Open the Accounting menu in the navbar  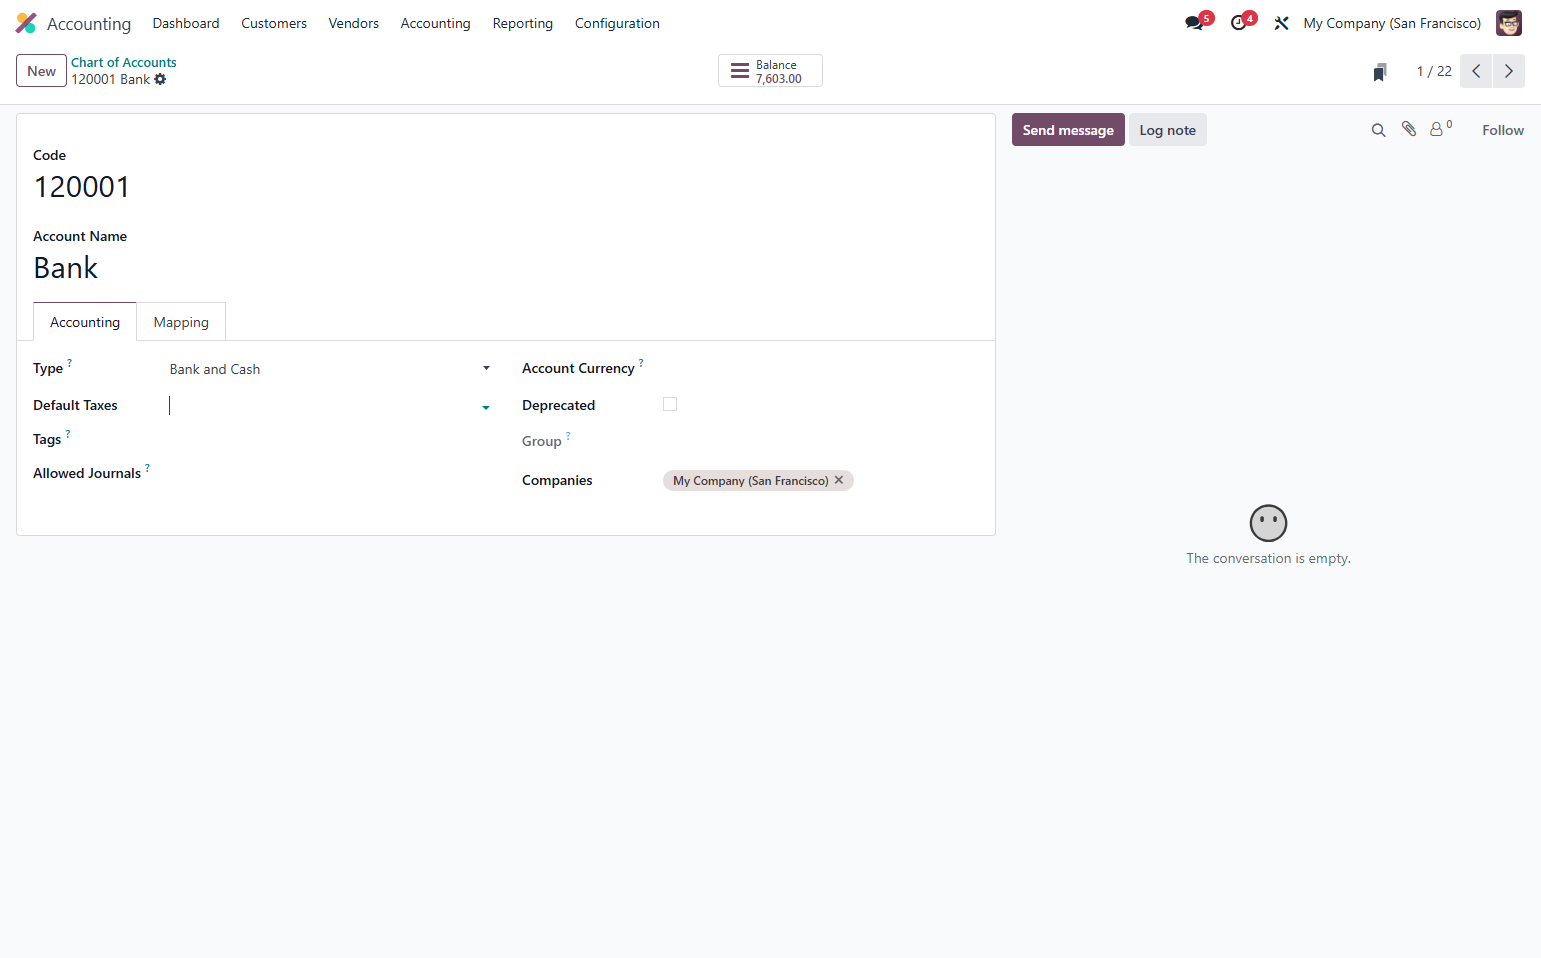click(x=435, y=23)
